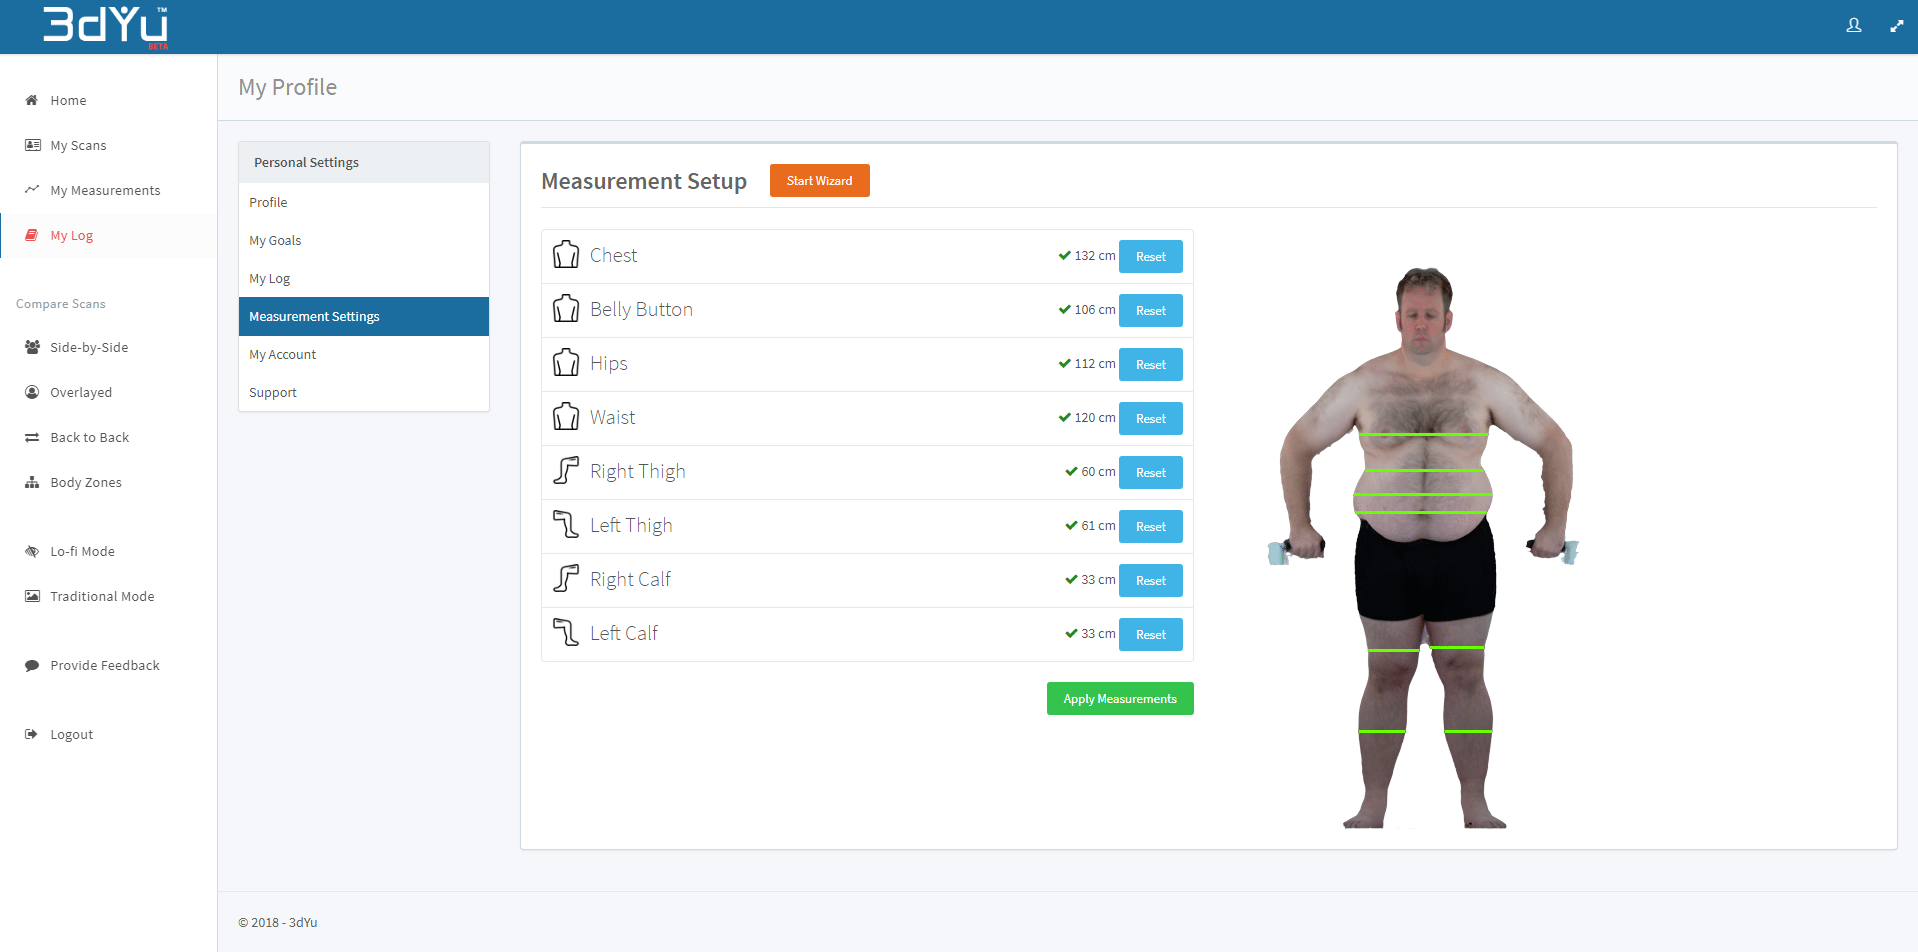Image resolution: width=1918 pixels, height=952 pixels.
Task: Click the user account icon in header
Action: [1853, 26]
